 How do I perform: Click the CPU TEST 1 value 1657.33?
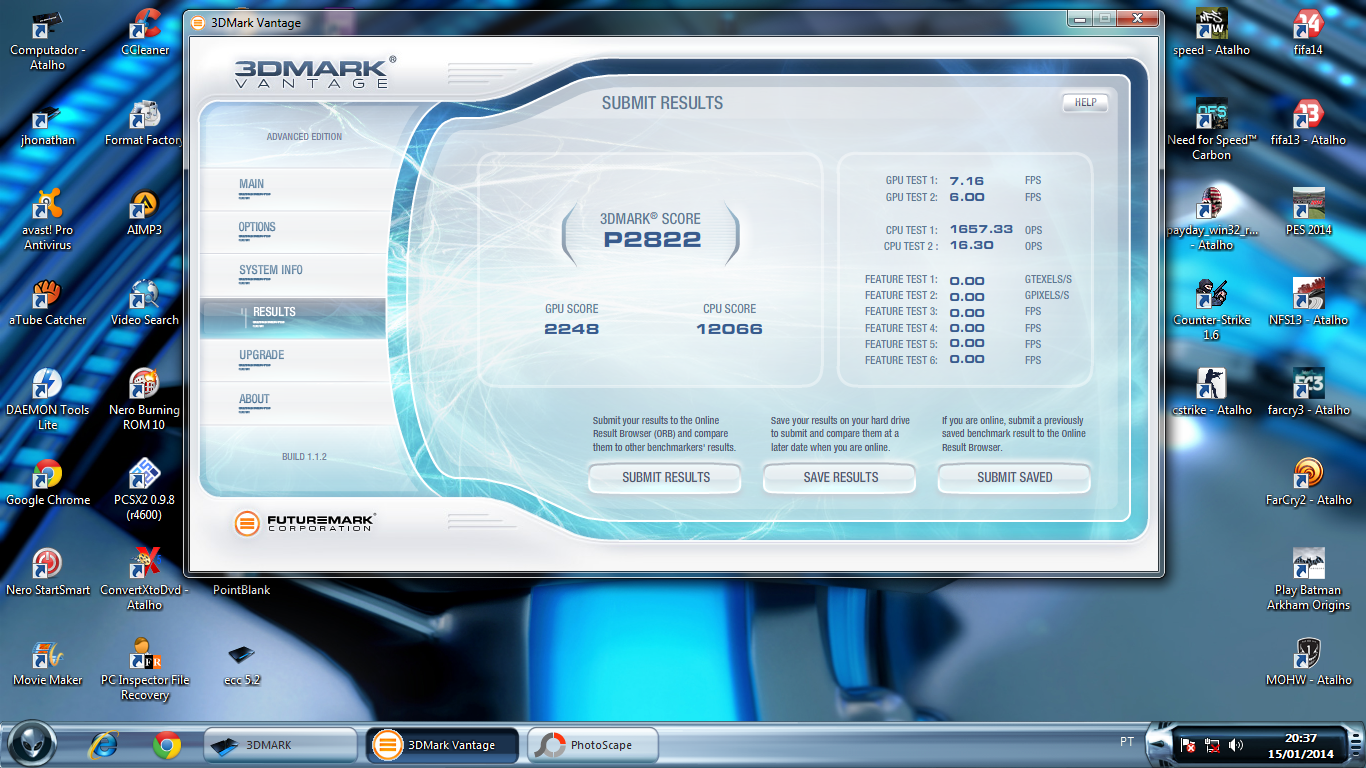(981, 230)
